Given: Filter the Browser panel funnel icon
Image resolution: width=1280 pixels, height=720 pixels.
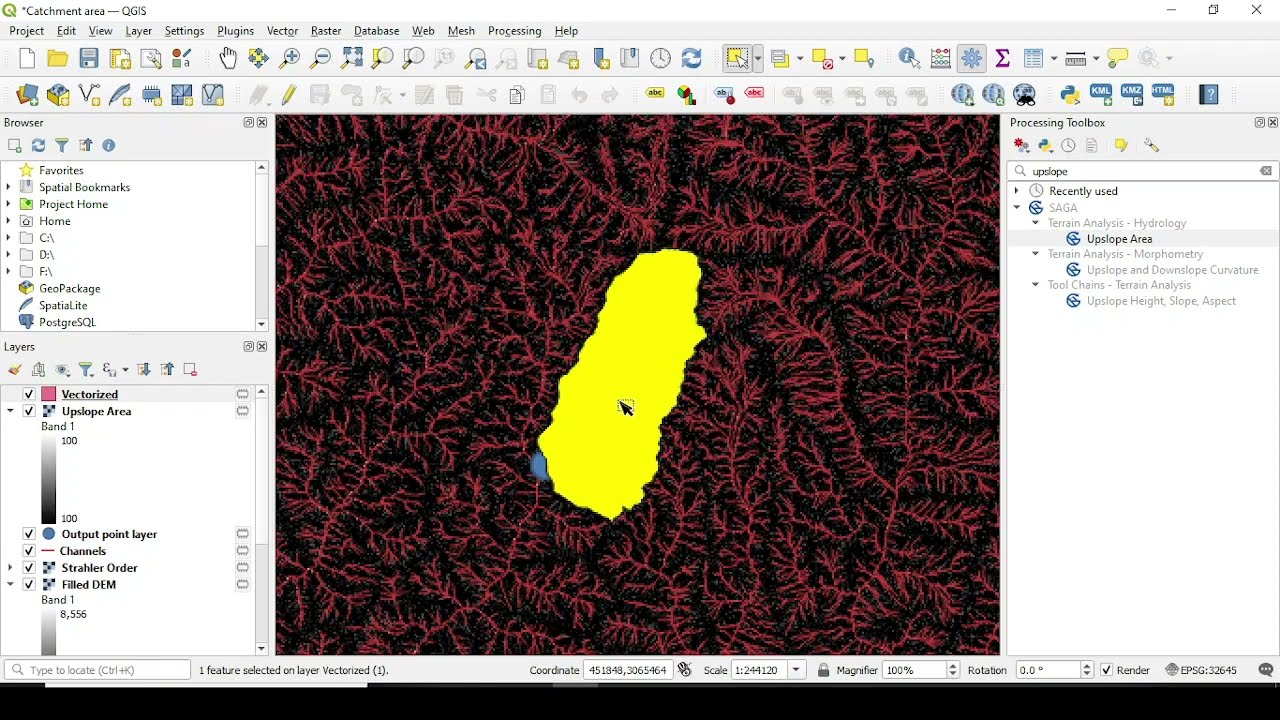Looking at the screenshot, I should point(62,146).
